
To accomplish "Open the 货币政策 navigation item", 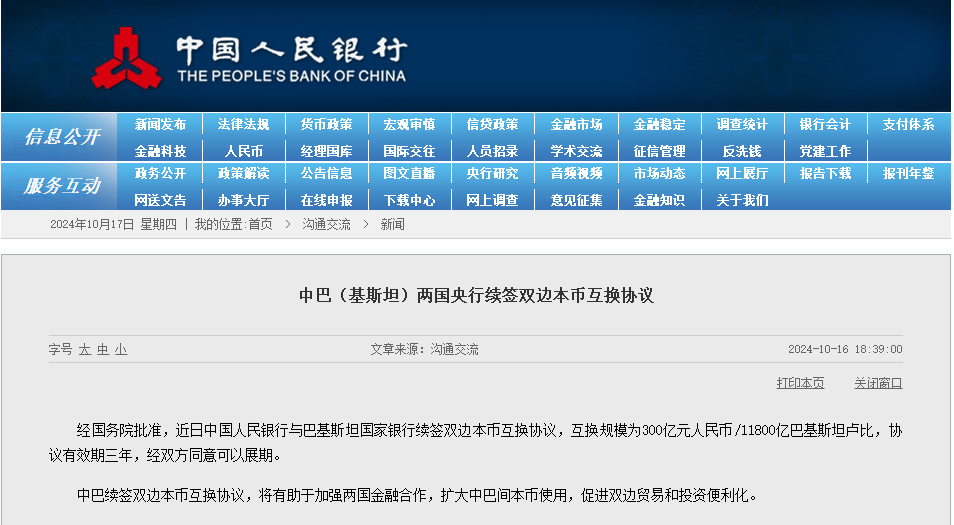I will [x=326, y=125].
